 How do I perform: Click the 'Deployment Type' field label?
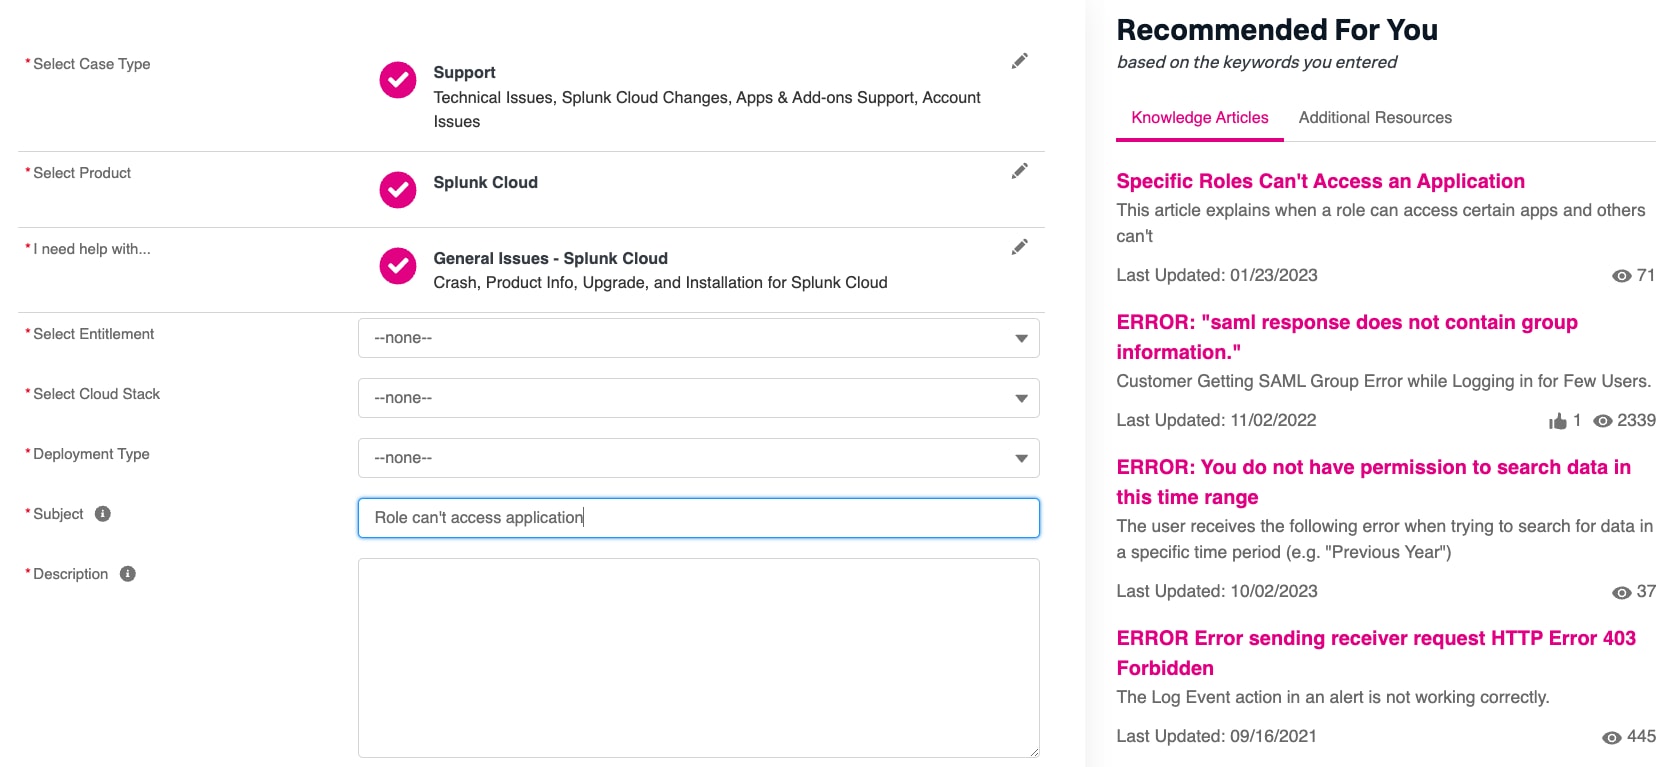point(91,454)
